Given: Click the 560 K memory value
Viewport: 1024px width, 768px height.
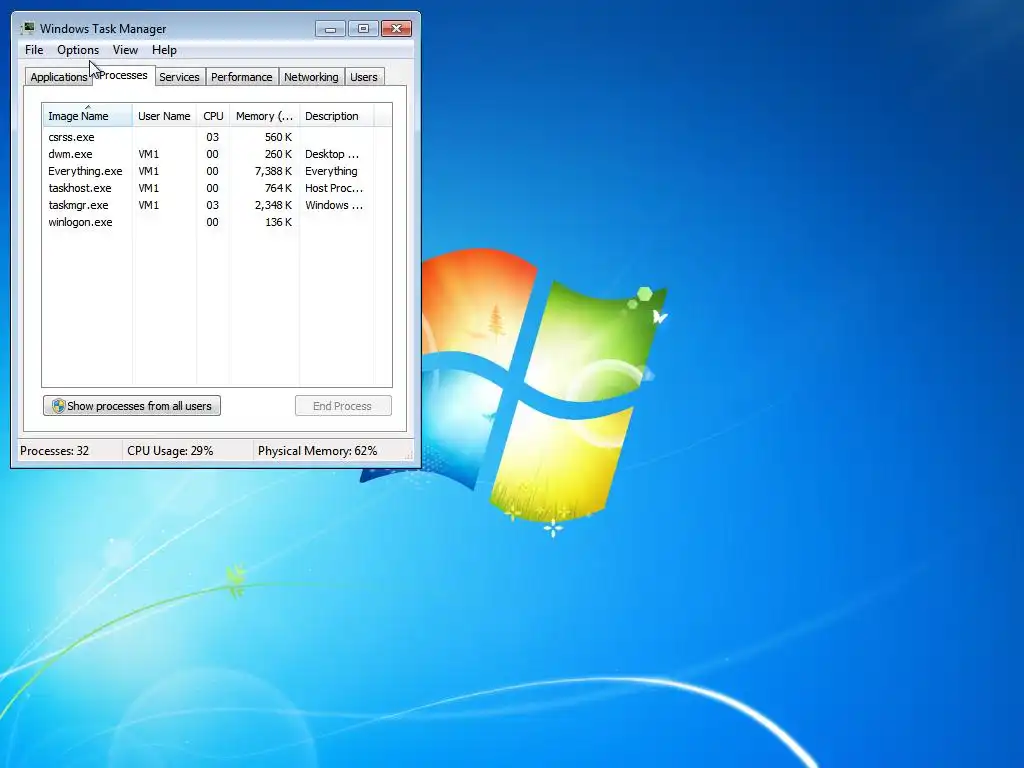Looking at the screenshot, I should click(278, 137).
